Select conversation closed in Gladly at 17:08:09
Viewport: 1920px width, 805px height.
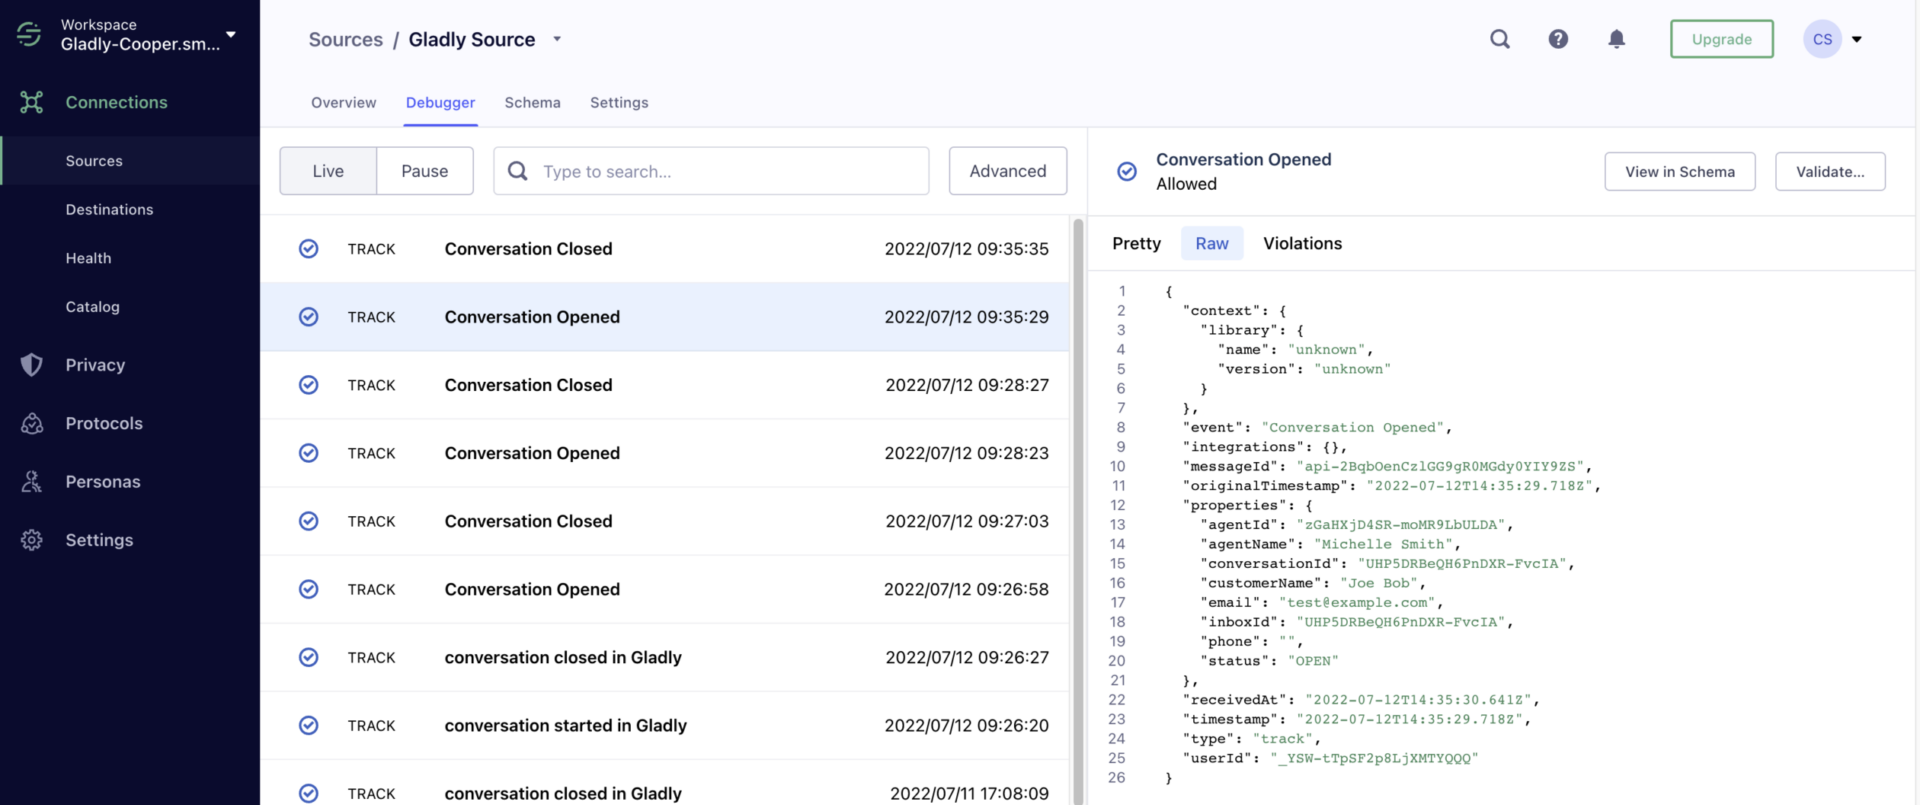[665, 782]
